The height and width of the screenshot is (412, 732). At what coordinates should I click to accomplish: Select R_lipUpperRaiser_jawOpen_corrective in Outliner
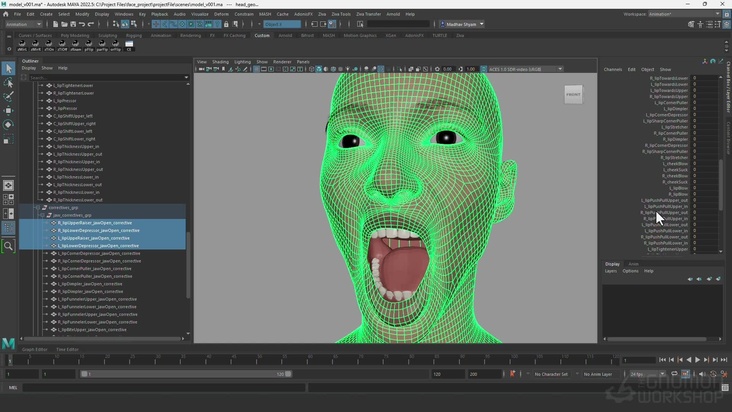95,223
